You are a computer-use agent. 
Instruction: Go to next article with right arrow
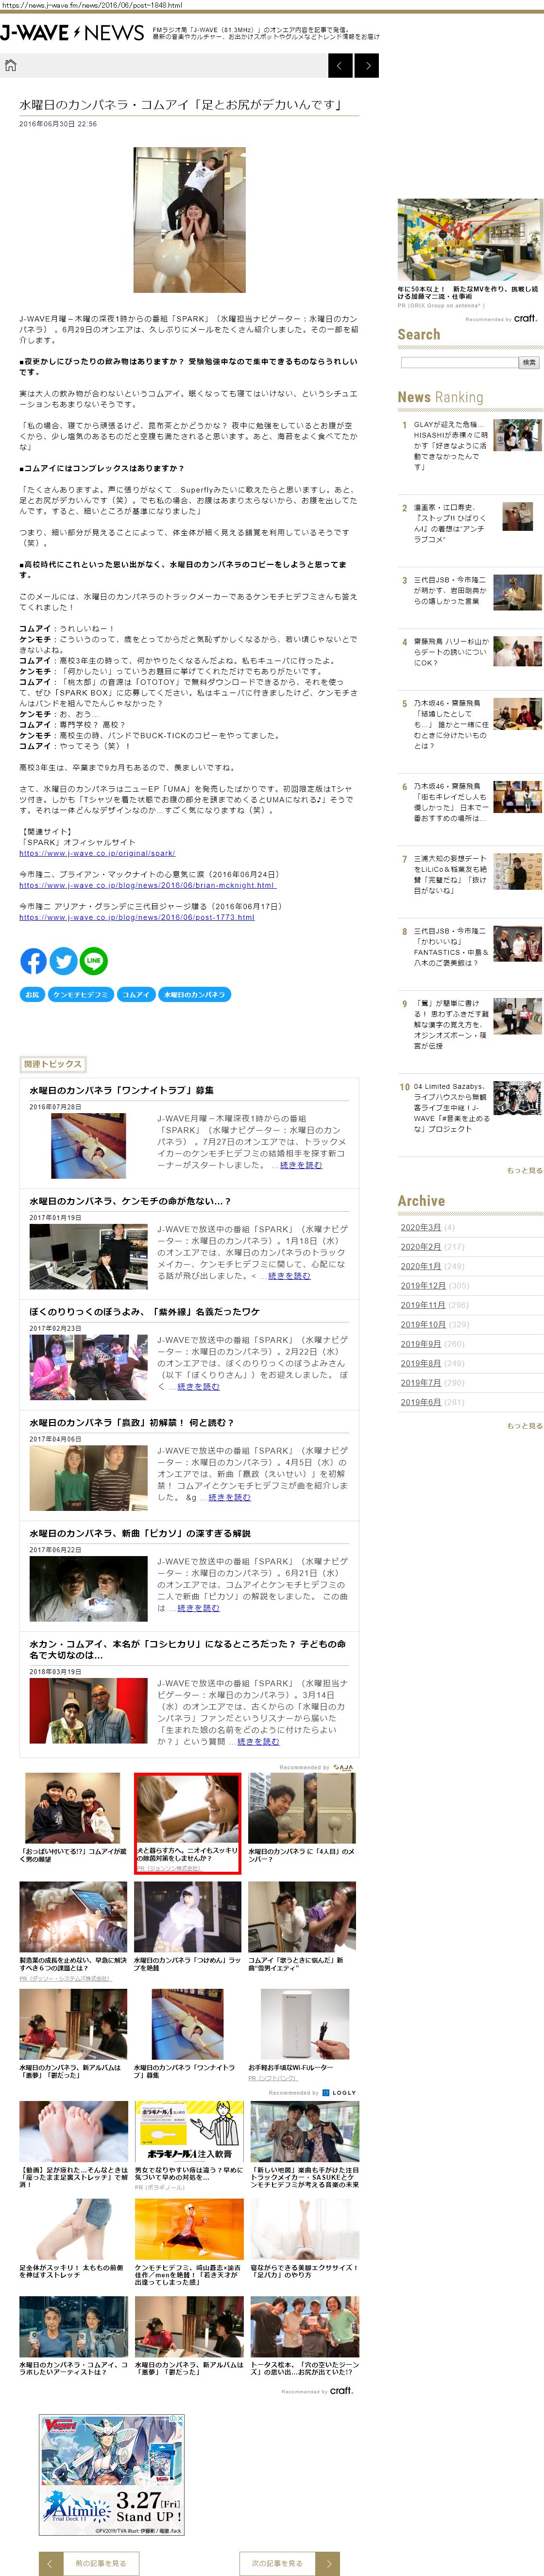367,66
